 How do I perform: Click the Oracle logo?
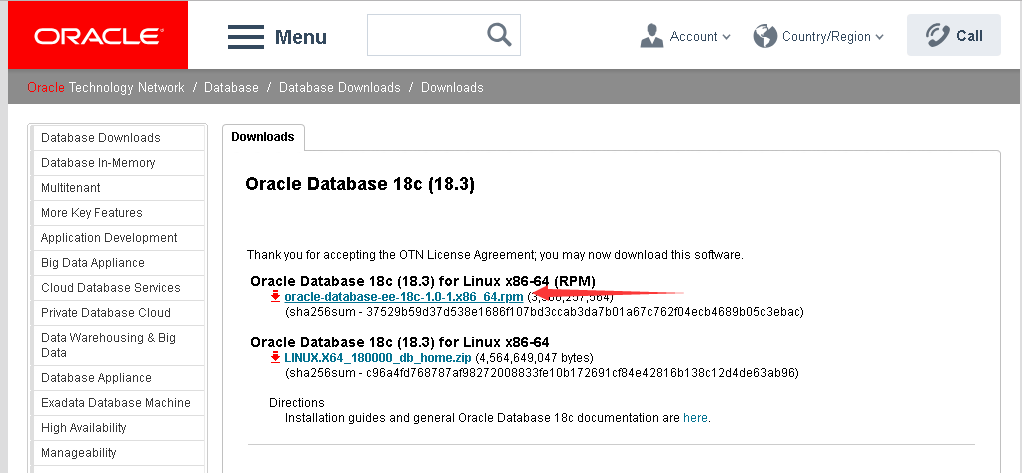point(98,36)
